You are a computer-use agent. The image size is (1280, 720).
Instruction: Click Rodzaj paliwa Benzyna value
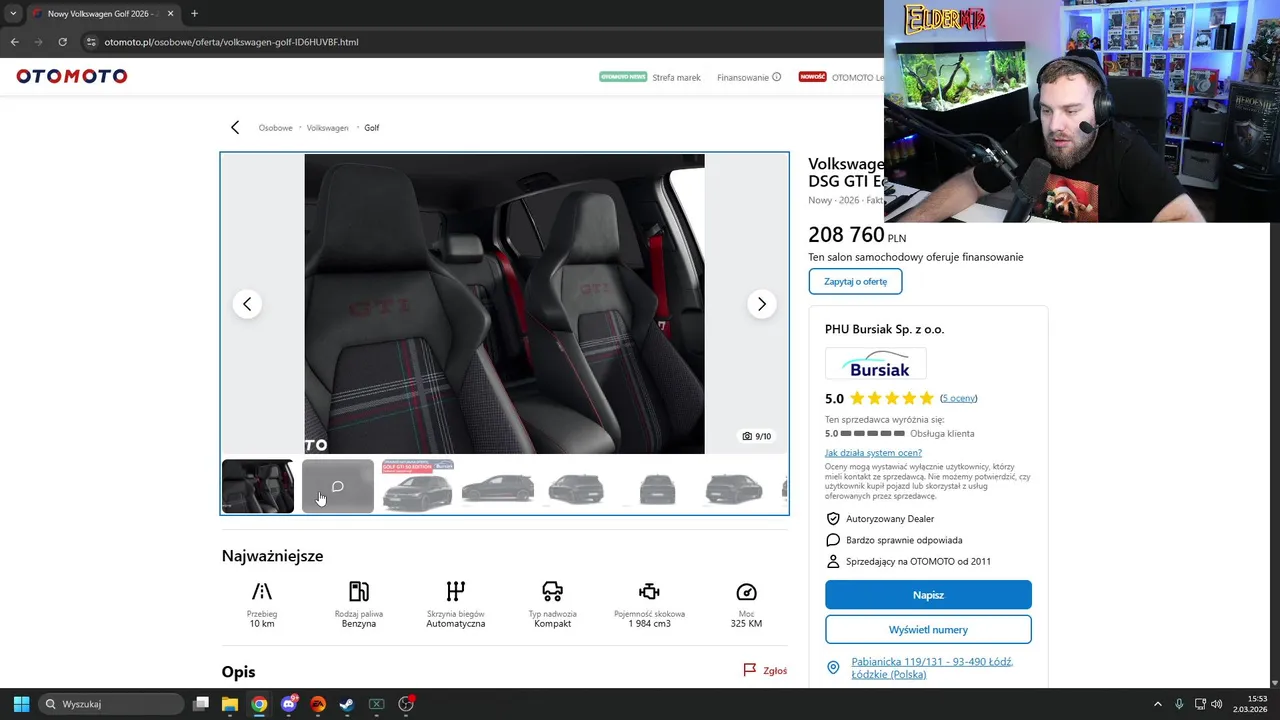click(359, 623)
